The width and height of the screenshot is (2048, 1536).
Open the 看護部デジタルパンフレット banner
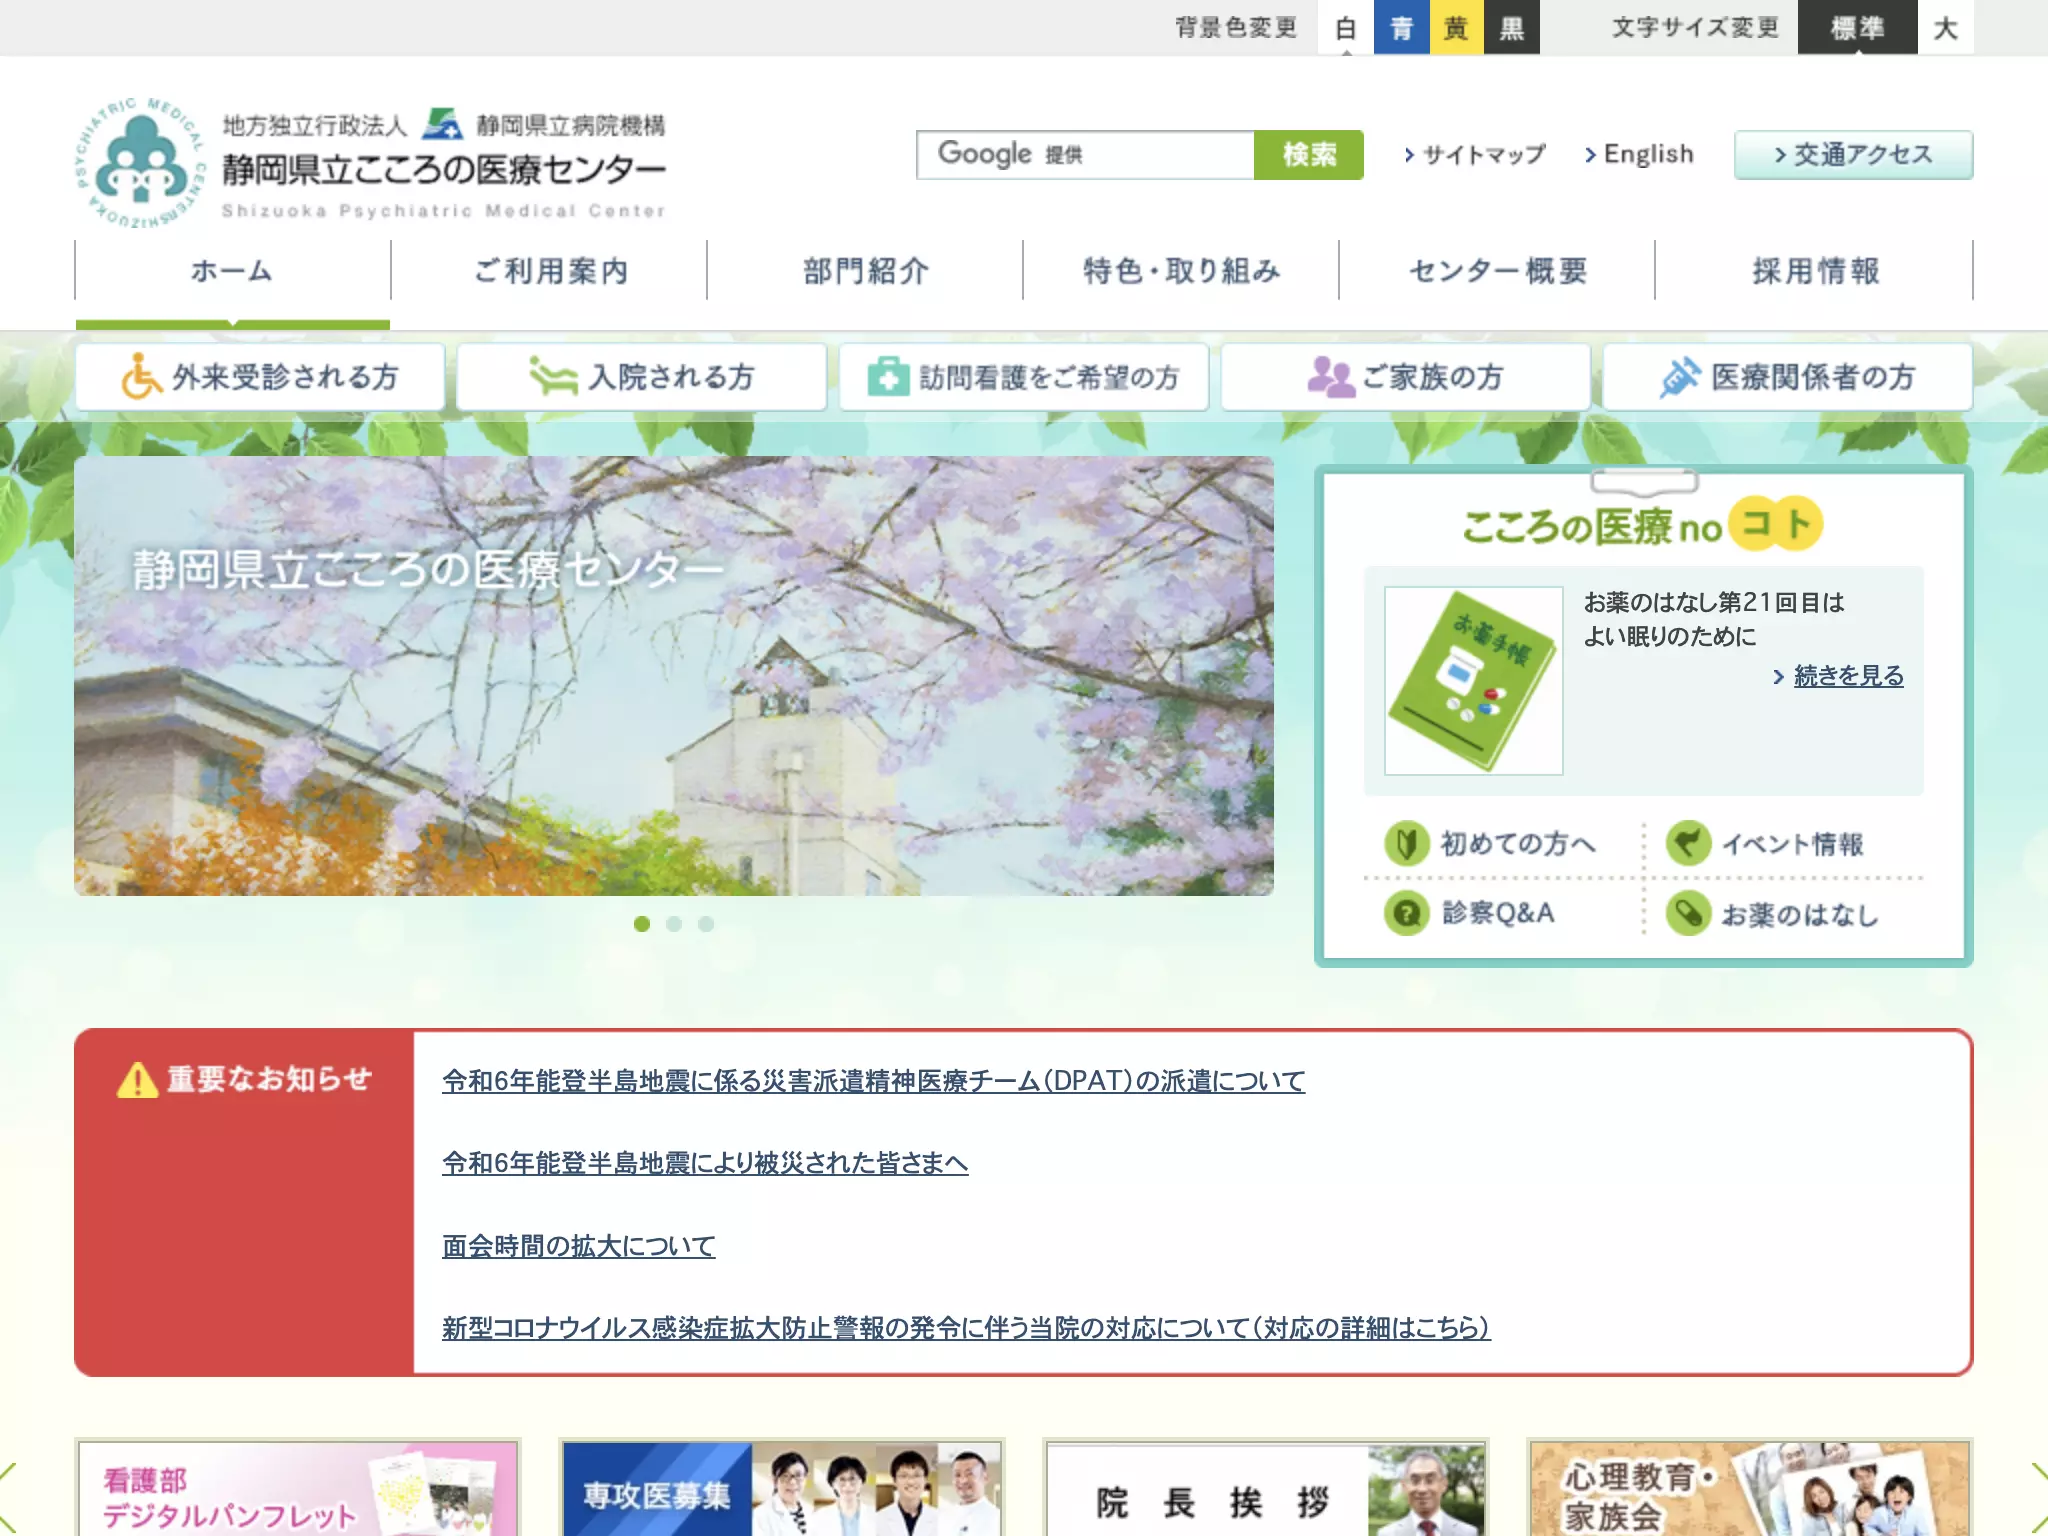click(298, 1489)
